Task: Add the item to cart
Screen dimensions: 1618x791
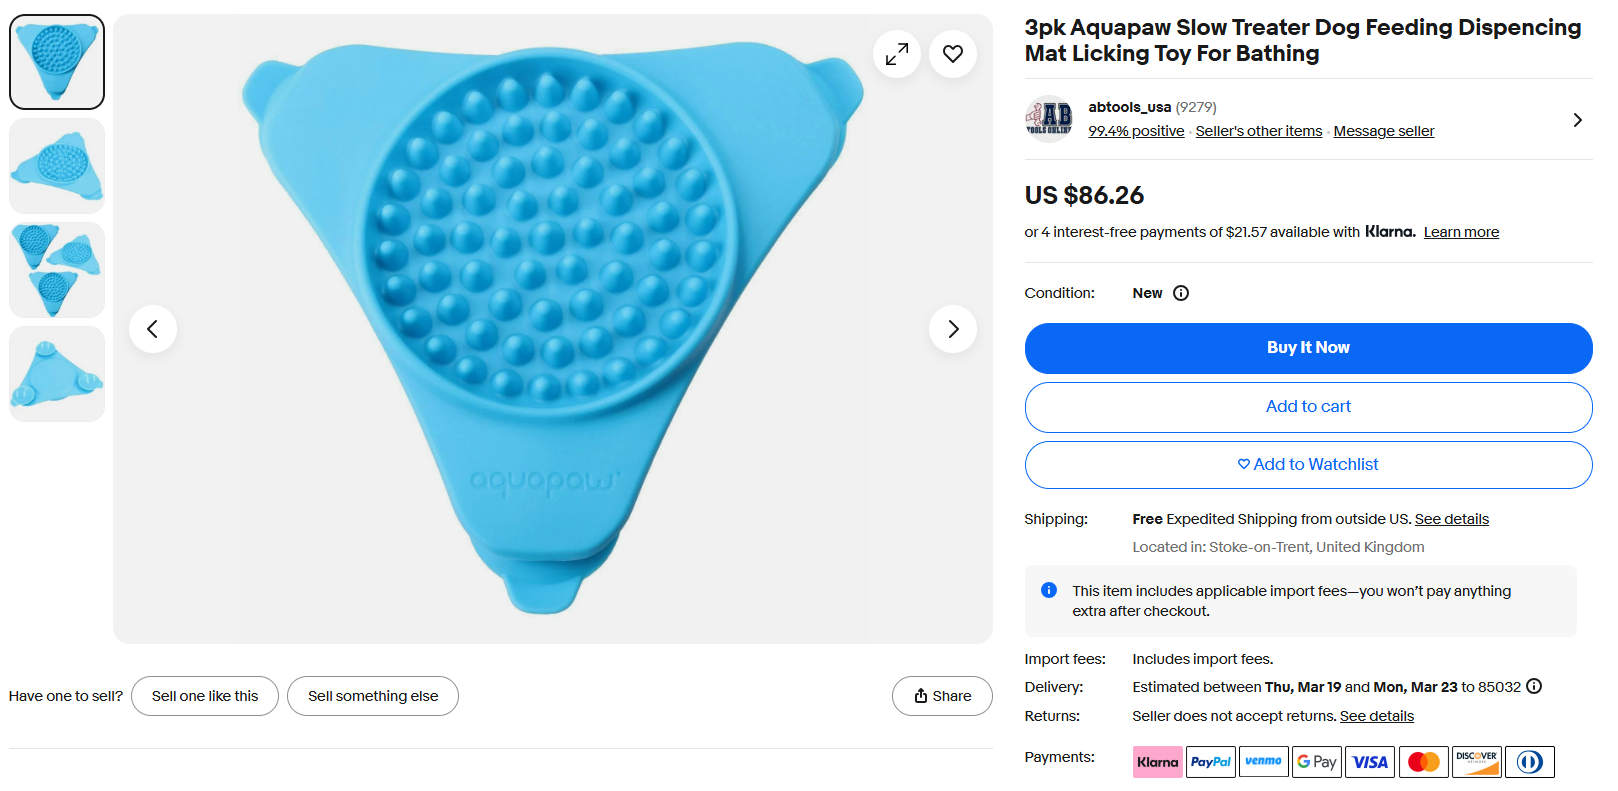Action: click(1308, 407)
